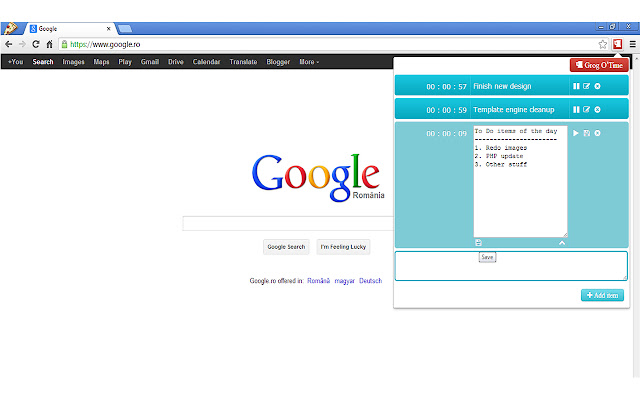The image size is (640, 400).
Task: Click the 'Finish new design' title
Action: 502,86
